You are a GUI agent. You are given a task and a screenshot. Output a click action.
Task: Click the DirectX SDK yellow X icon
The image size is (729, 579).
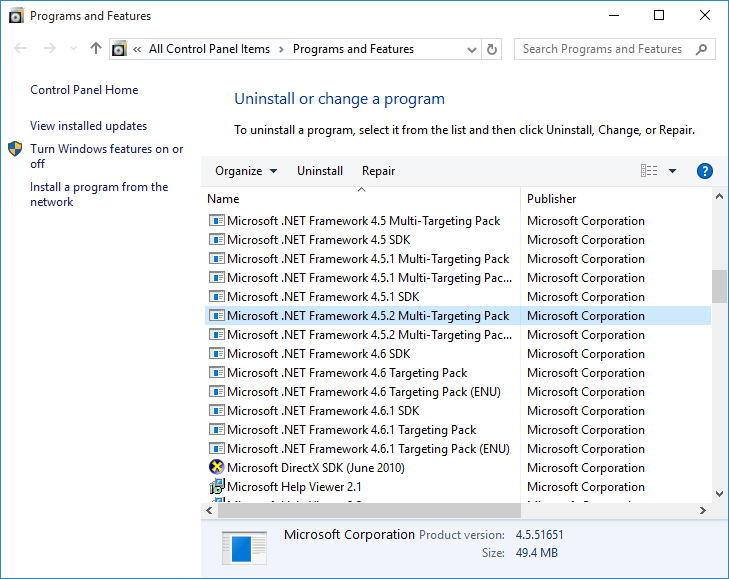point(217,467)
